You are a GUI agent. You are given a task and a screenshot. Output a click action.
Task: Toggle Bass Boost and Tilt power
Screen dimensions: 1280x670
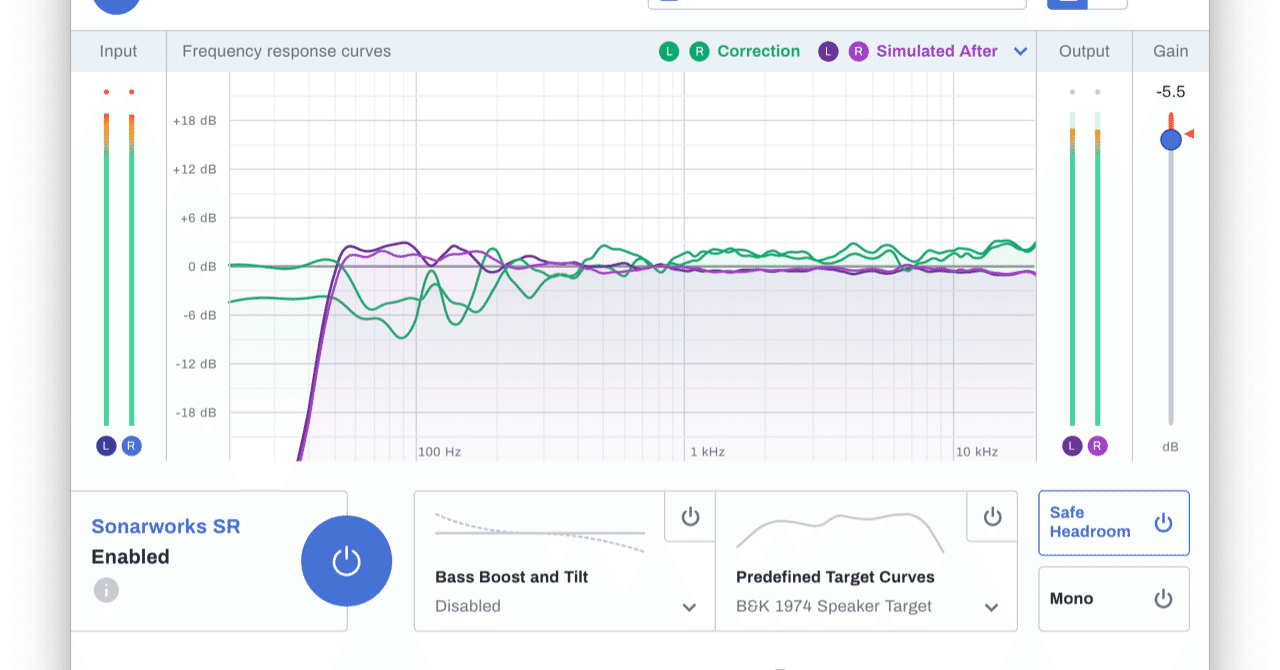pos(690,516)
